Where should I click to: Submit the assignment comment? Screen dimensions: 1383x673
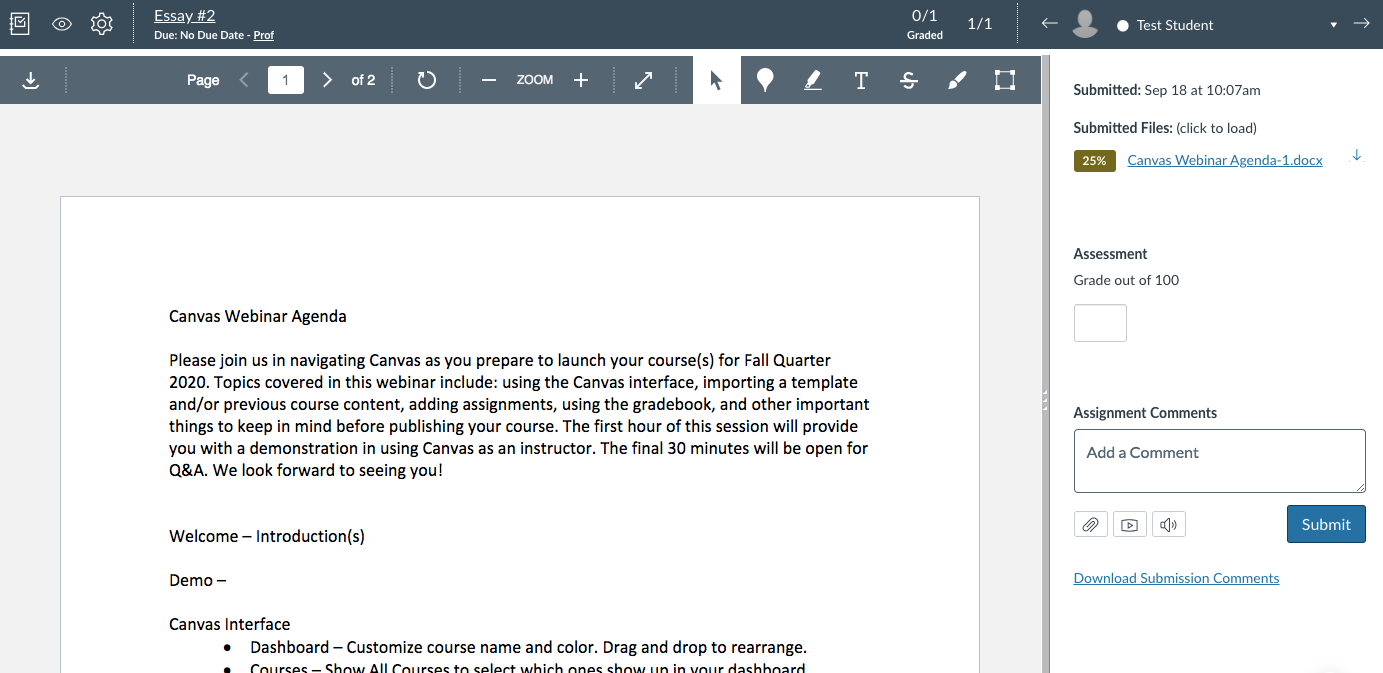(1326, 523)
